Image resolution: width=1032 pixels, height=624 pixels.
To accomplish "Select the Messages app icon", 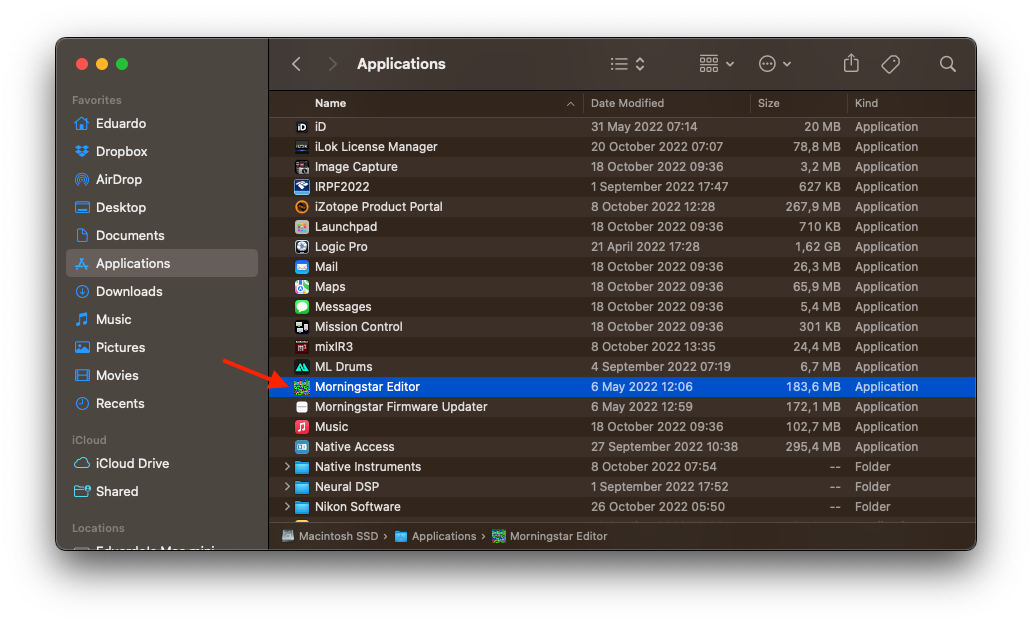I will [x=301, y=307].
